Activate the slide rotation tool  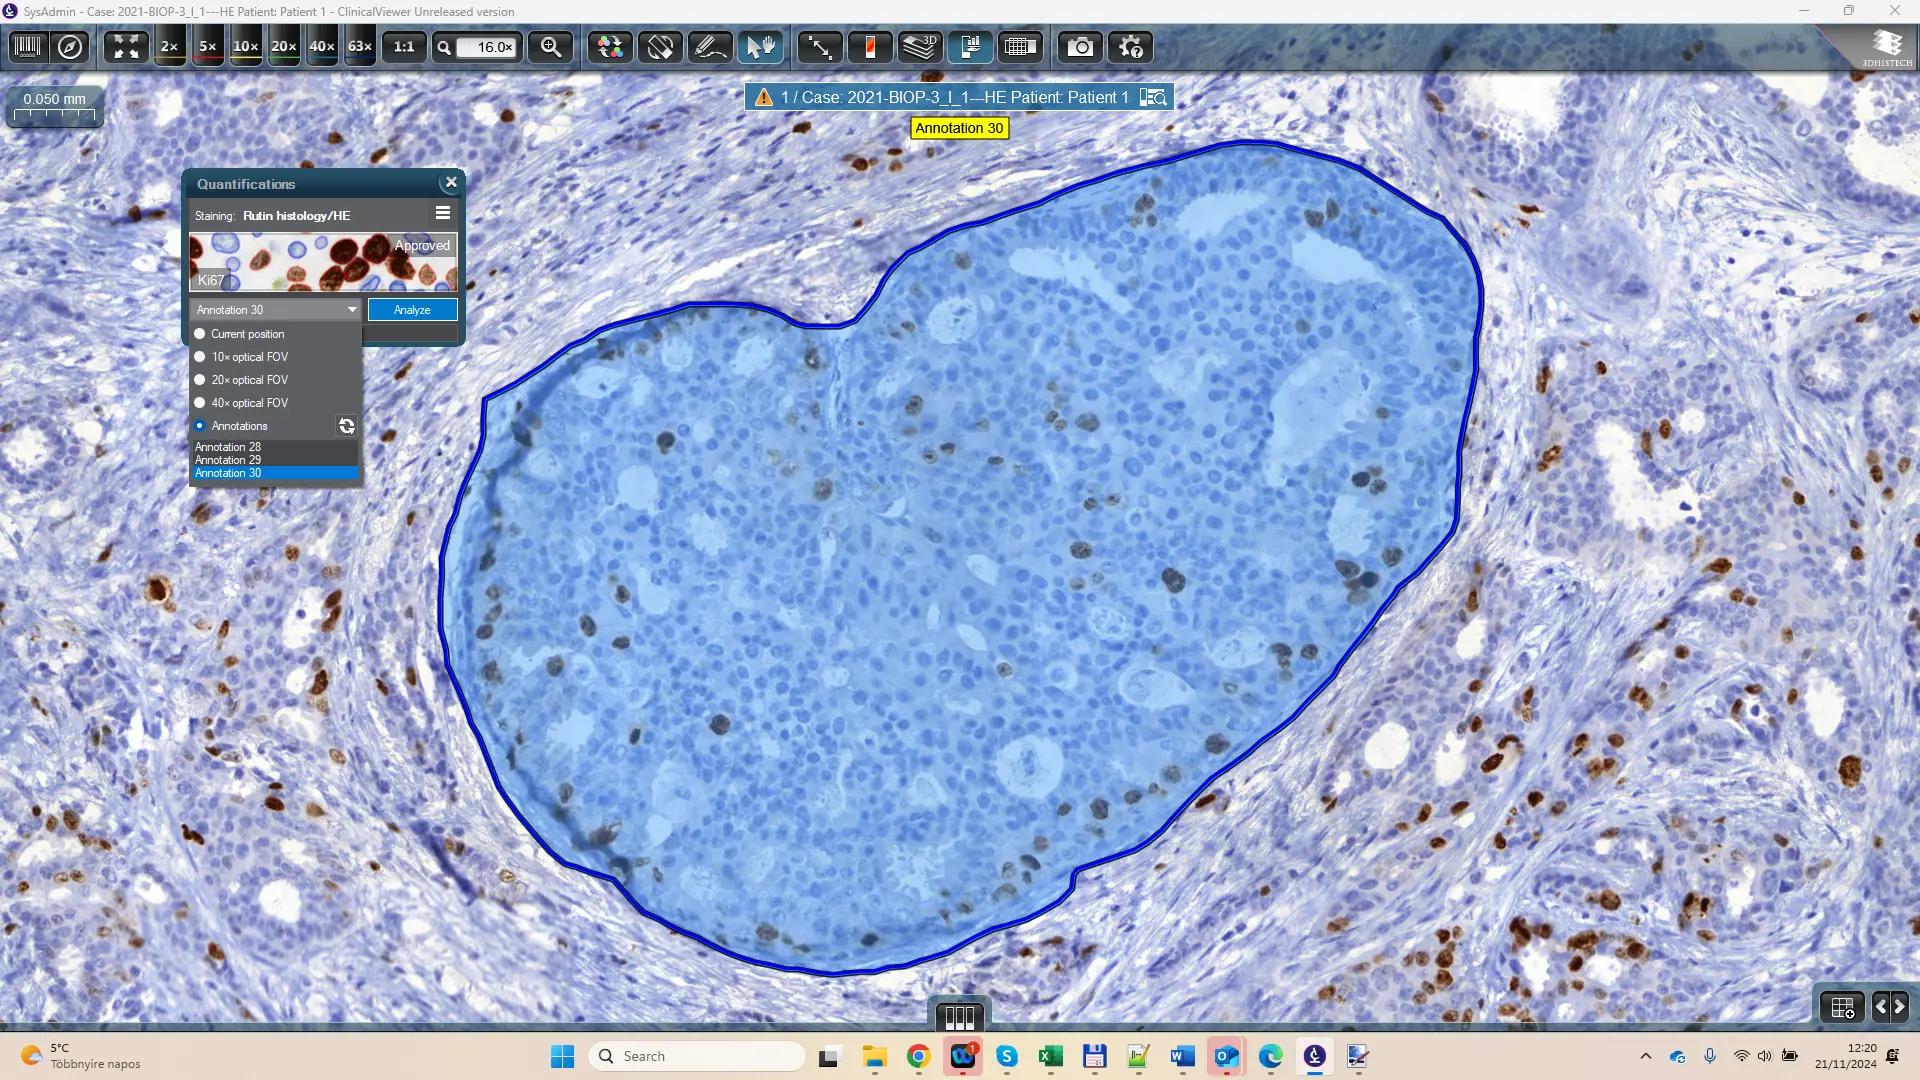[x=660, y=47]
